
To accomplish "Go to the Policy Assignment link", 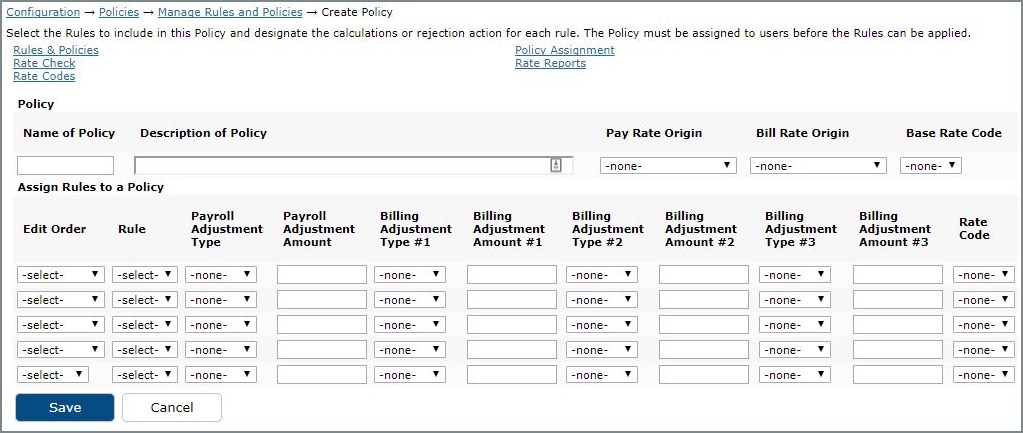I will tap(565, 50).
